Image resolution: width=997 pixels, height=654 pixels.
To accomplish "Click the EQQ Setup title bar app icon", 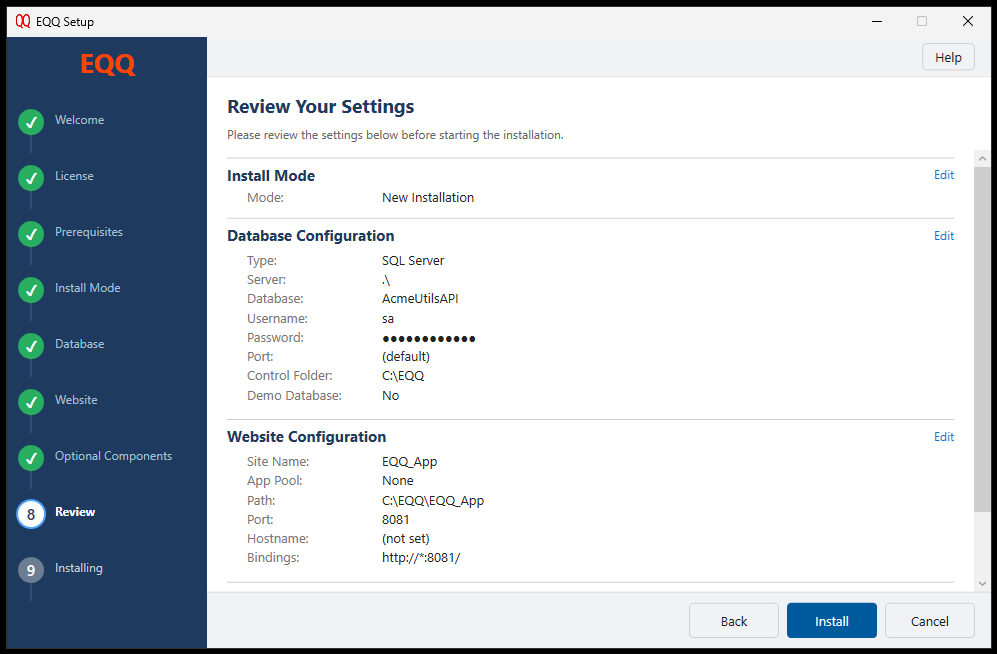I will click(x=23, y=21).
